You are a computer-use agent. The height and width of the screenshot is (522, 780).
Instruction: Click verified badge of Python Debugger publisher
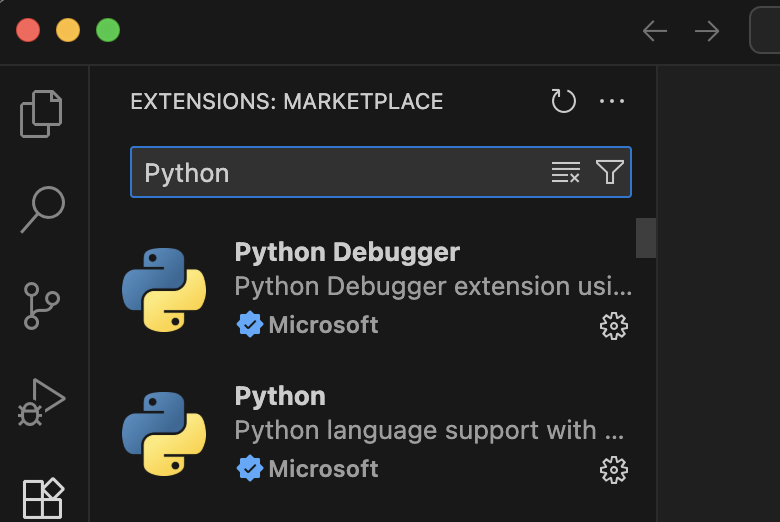pyautogui.click(x=249, y=324)
